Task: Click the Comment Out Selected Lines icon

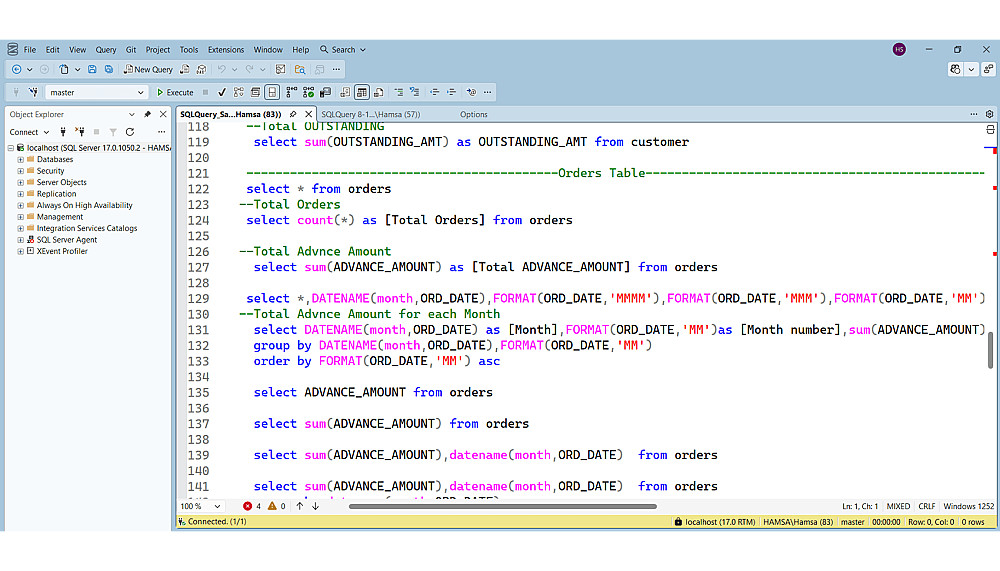Action: pyautogui.click(x=399, y=93)
